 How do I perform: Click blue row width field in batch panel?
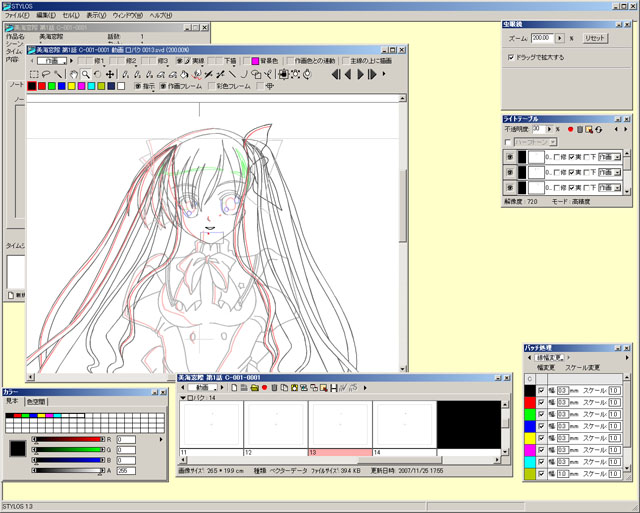click(x=563, y=426)
